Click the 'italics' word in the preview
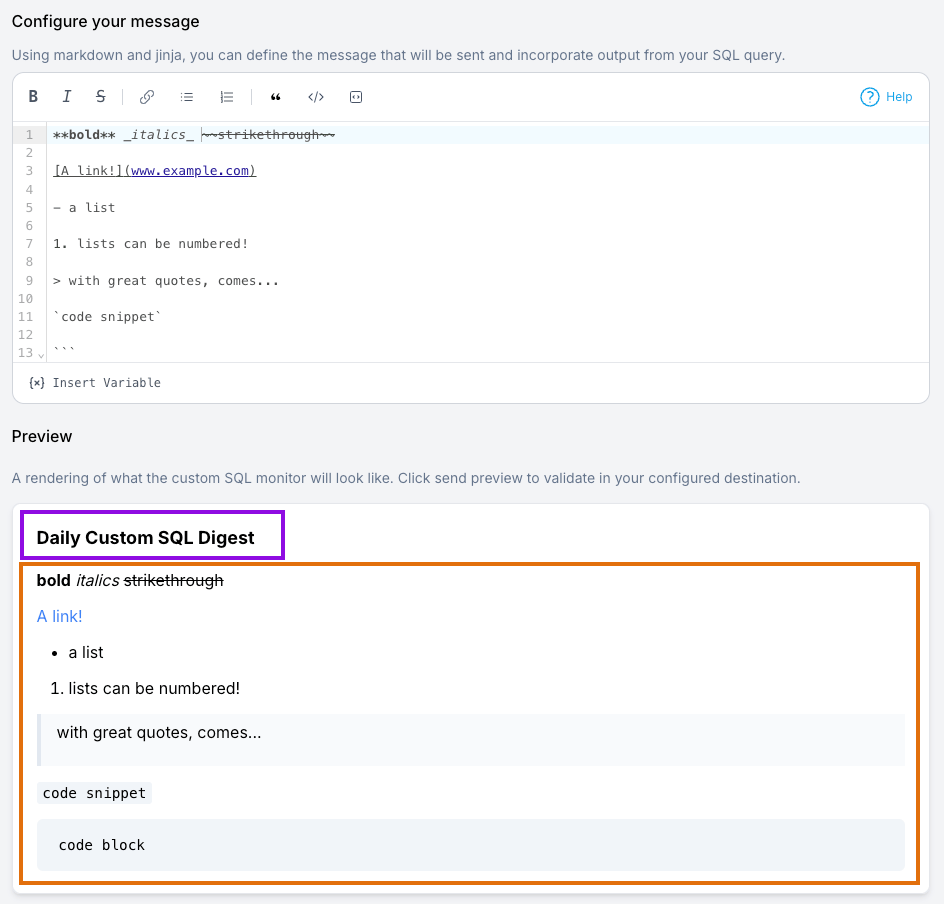 coord(98,580)
